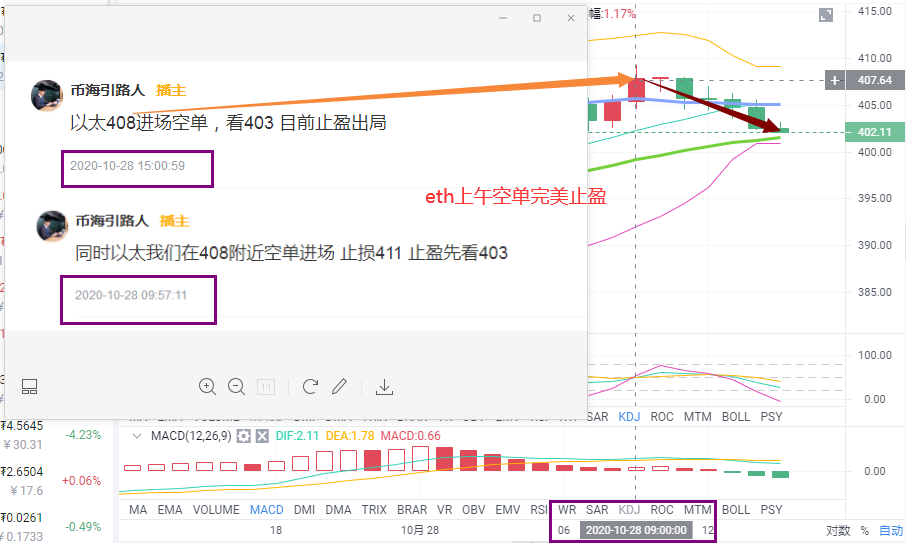Select the highlighted KDJ tab in the upper row
This screenshot has width=906, height=543.
629,416
